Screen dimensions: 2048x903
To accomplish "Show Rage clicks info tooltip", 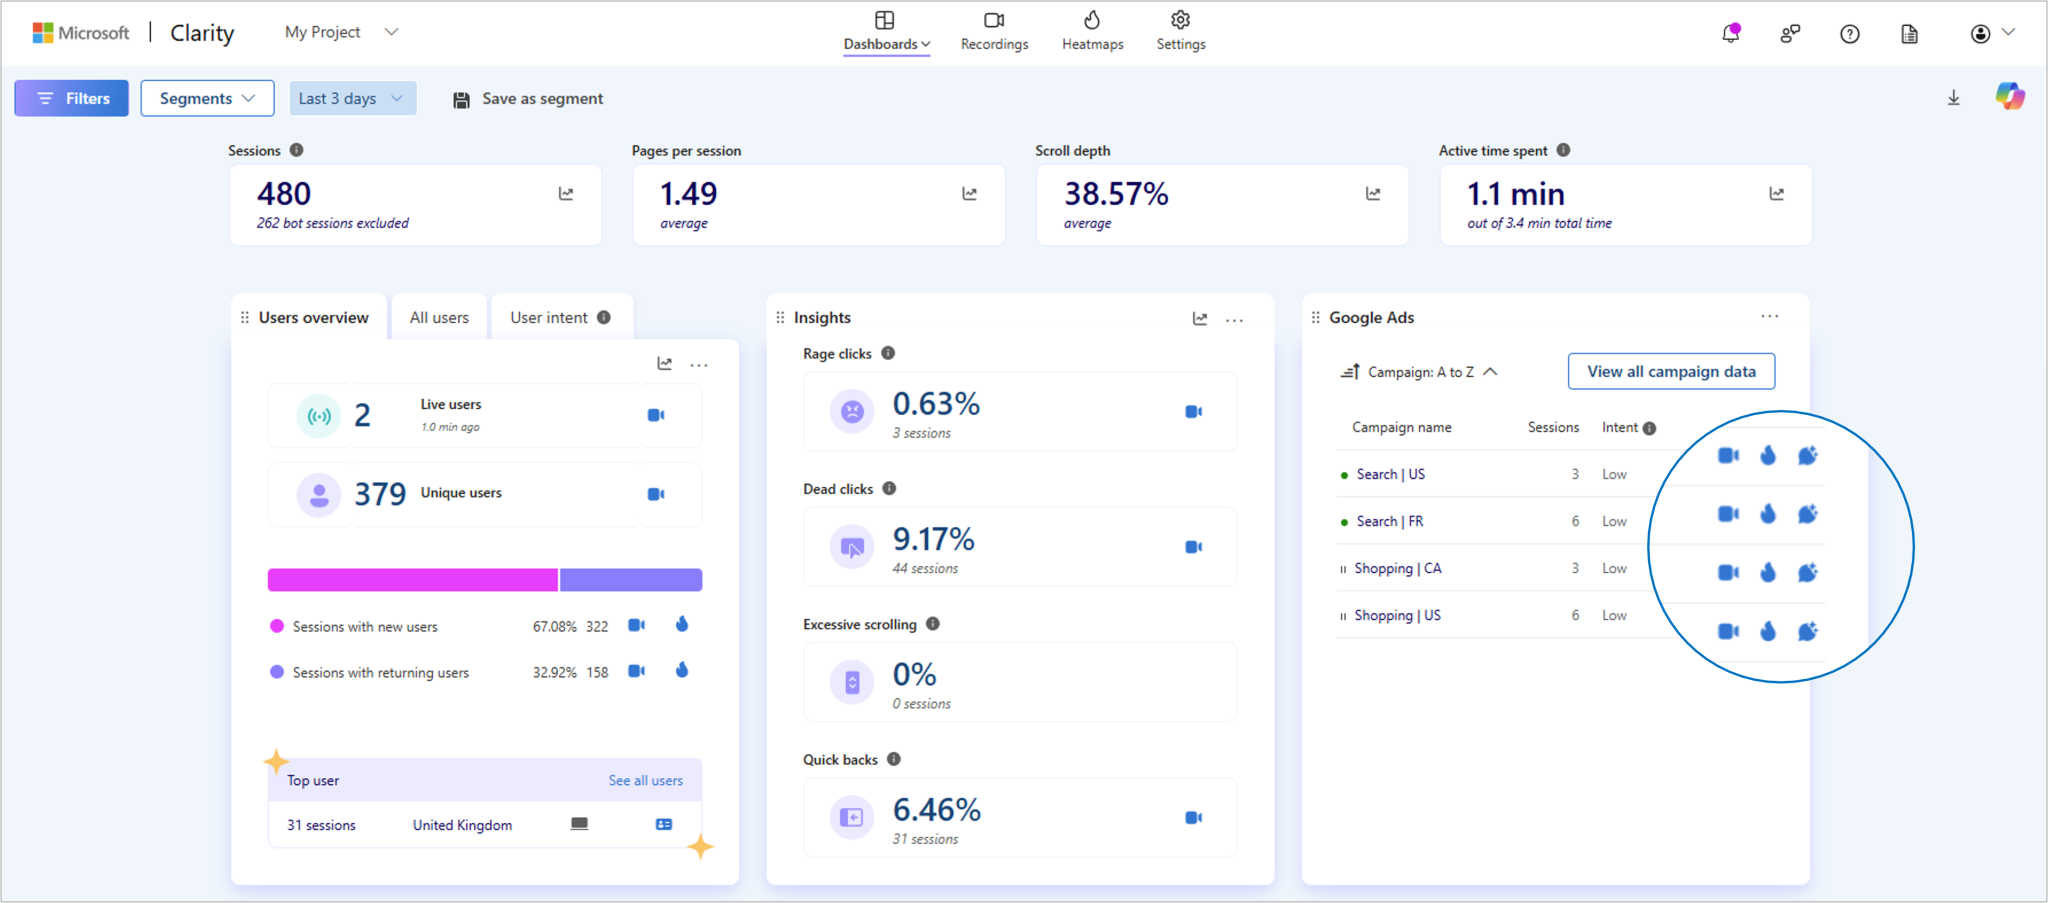I will point(888,353).
